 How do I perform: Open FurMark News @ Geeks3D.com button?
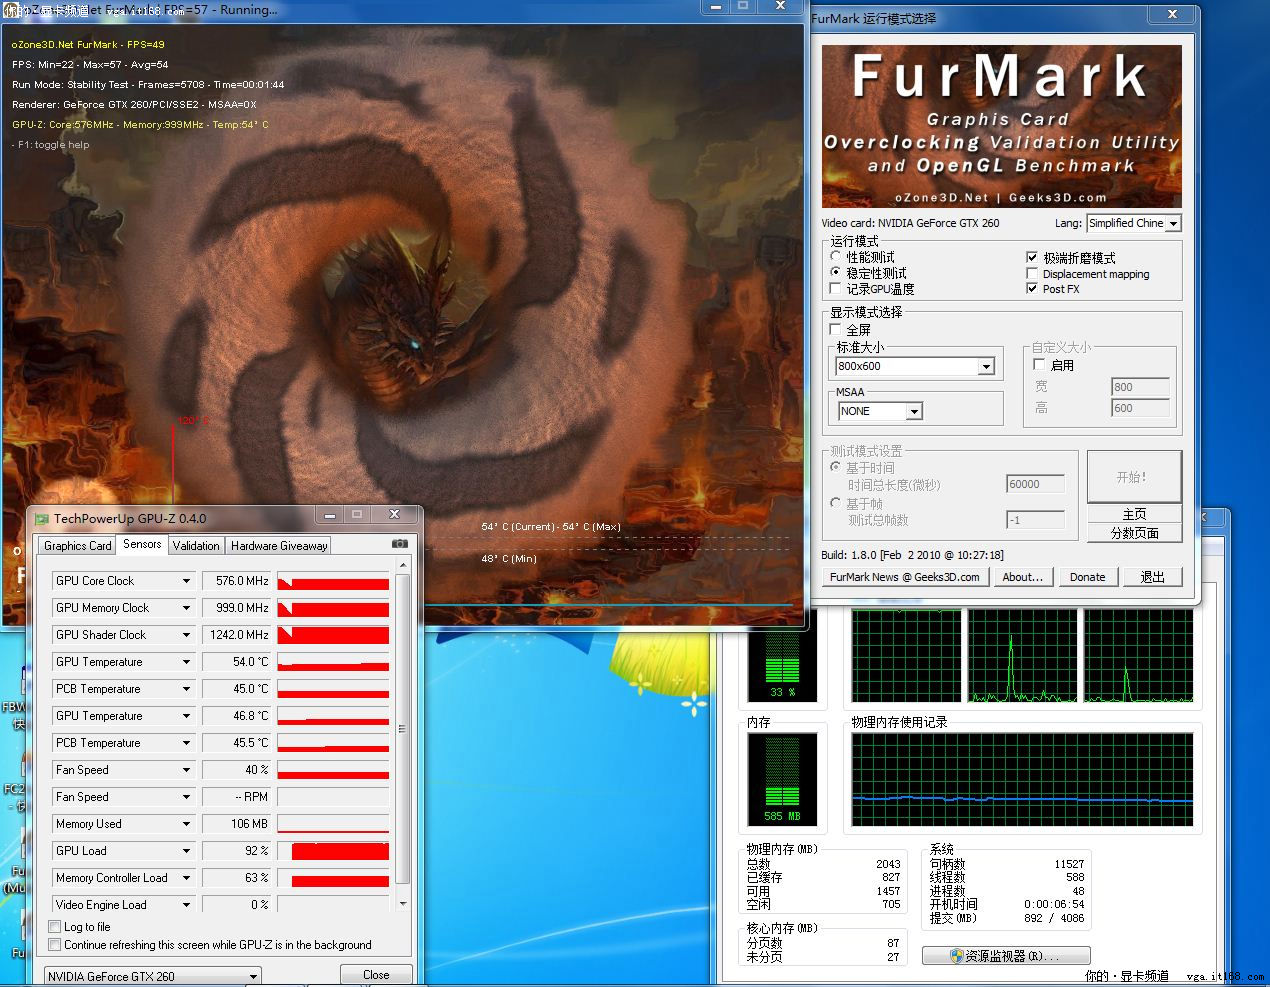tap(905, 577)
